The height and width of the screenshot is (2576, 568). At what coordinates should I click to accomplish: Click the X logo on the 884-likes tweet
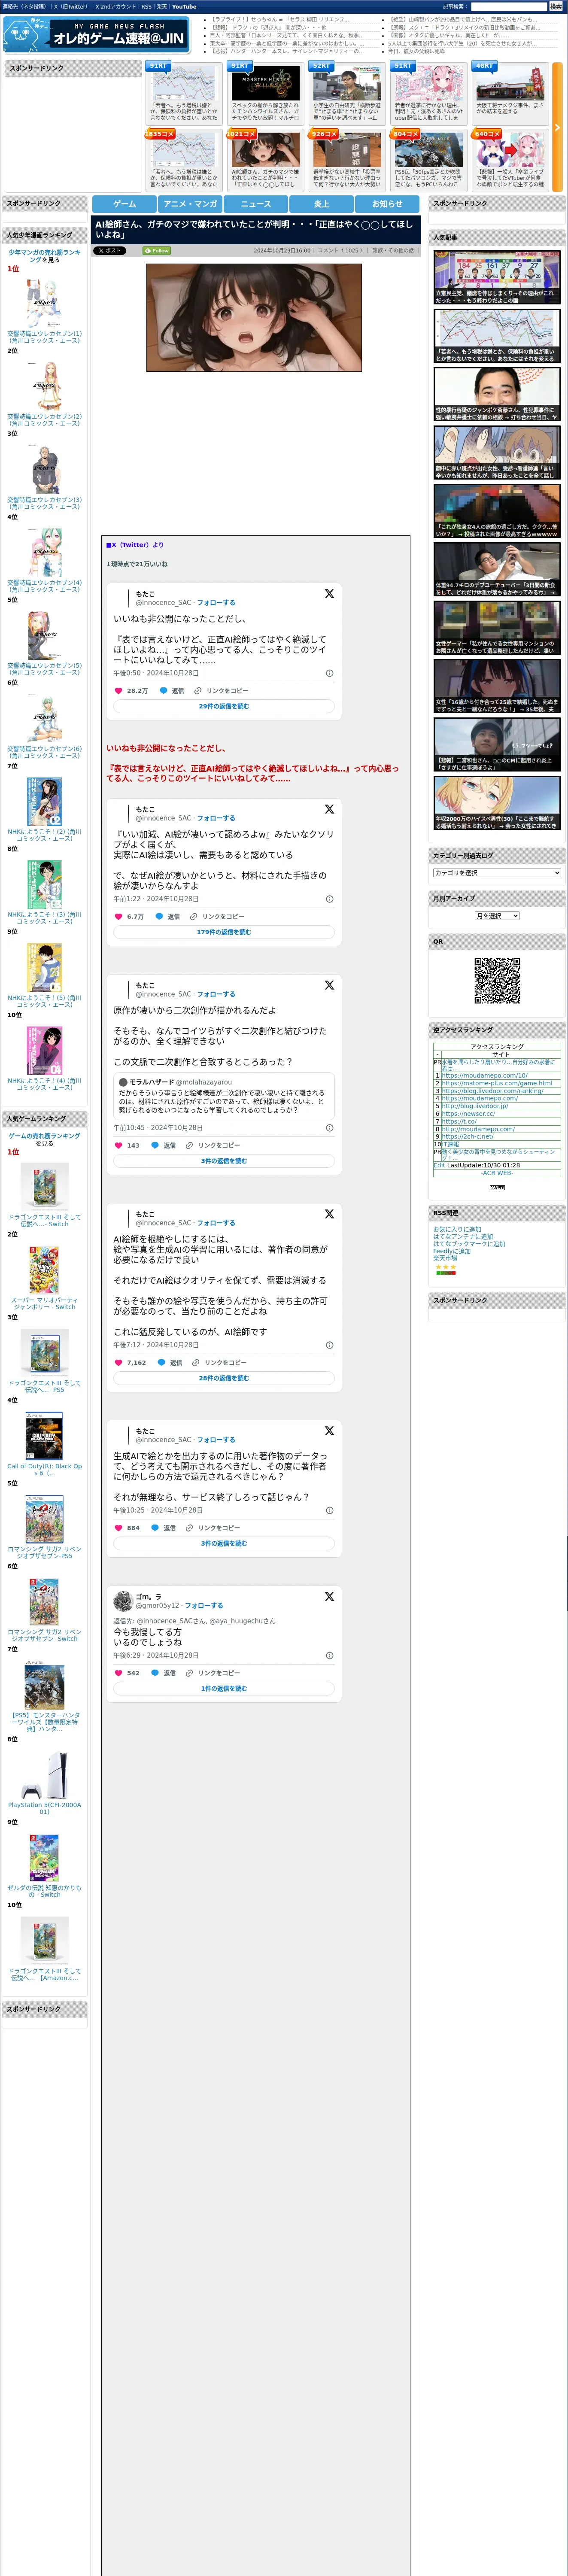coord(329,1431)
